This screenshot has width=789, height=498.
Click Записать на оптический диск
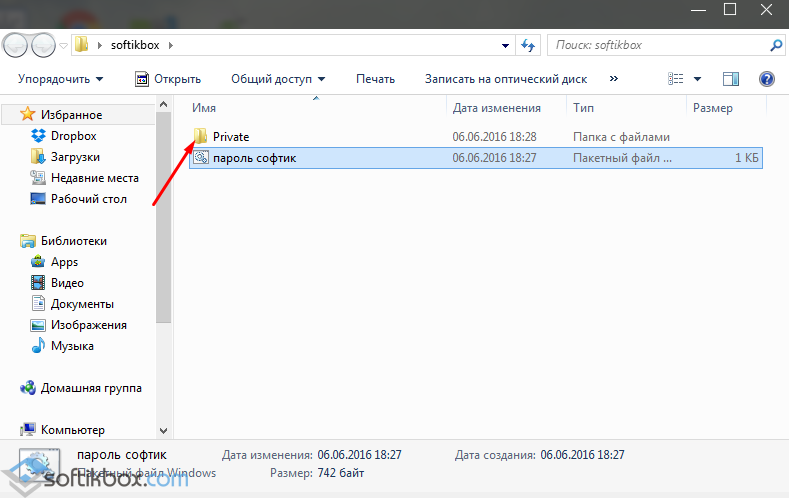[505, 79]
